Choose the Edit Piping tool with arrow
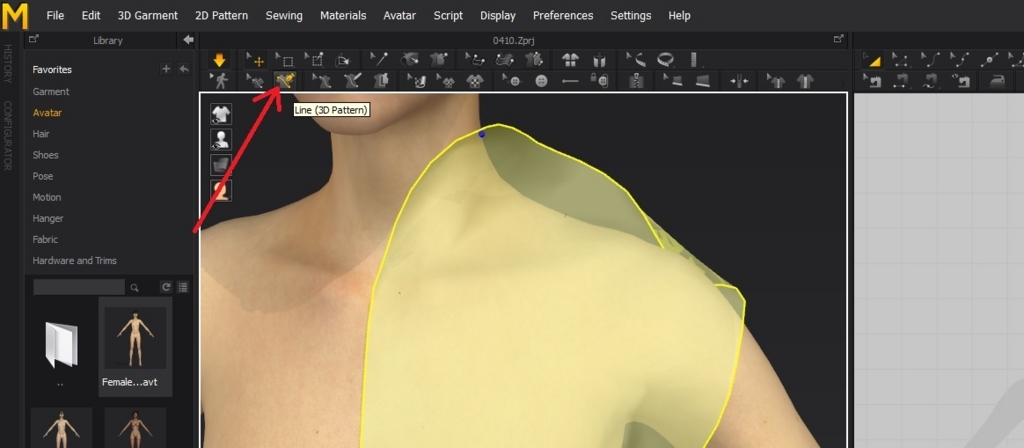1024x448 pixels. pos(673,81)
